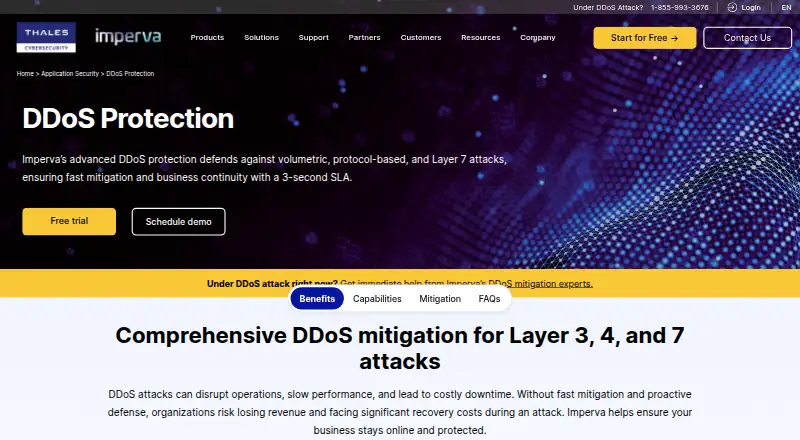
Task: Click the Login link
Action: 751,8
